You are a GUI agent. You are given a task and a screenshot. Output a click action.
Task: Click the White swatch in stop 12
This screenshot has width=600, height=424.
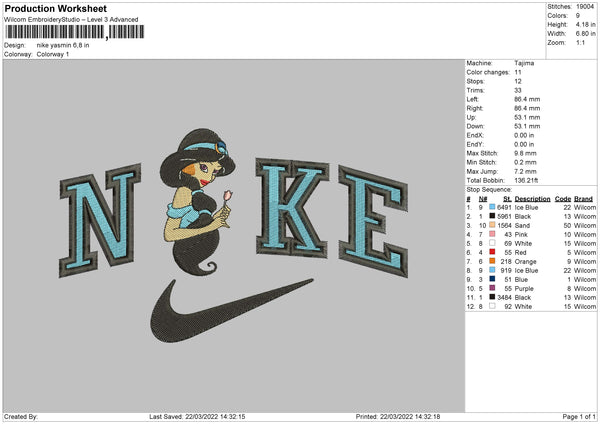492,306
